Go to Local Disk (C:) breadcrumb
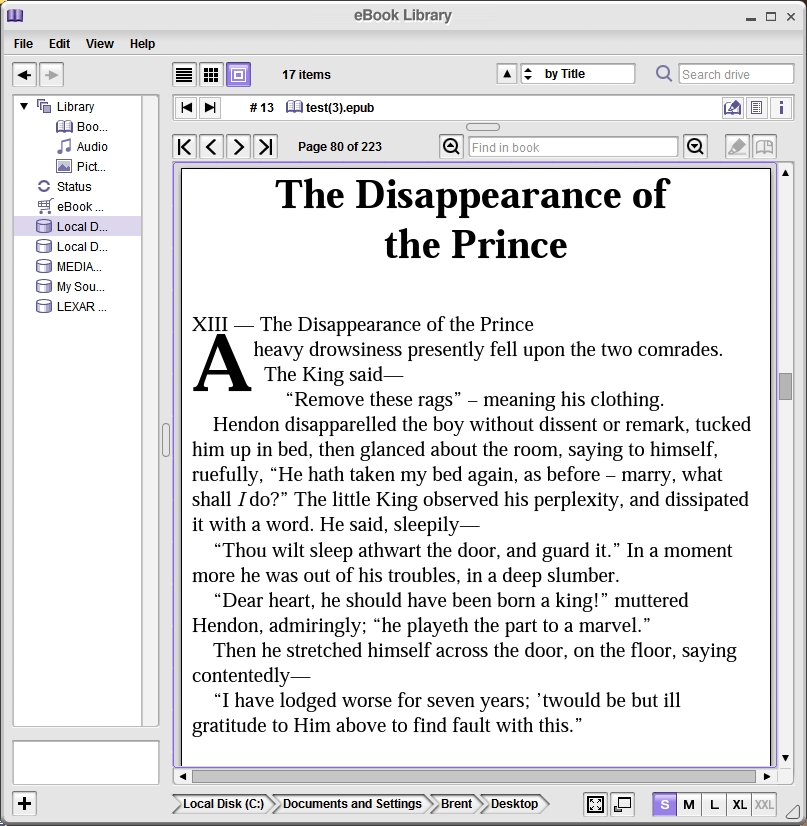This screenshot has width=807, height=826. click(222, 804)
